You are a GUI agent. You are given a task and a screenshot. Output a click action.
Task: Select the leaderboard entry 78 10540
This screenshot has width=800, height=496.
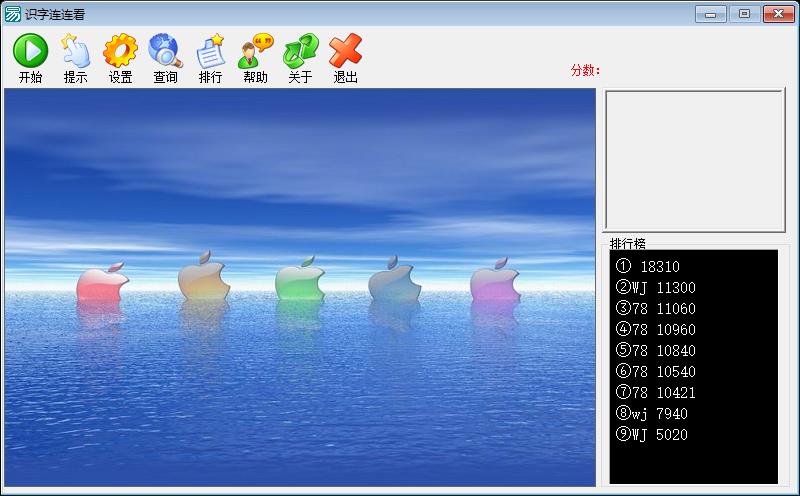pos(656,371)
